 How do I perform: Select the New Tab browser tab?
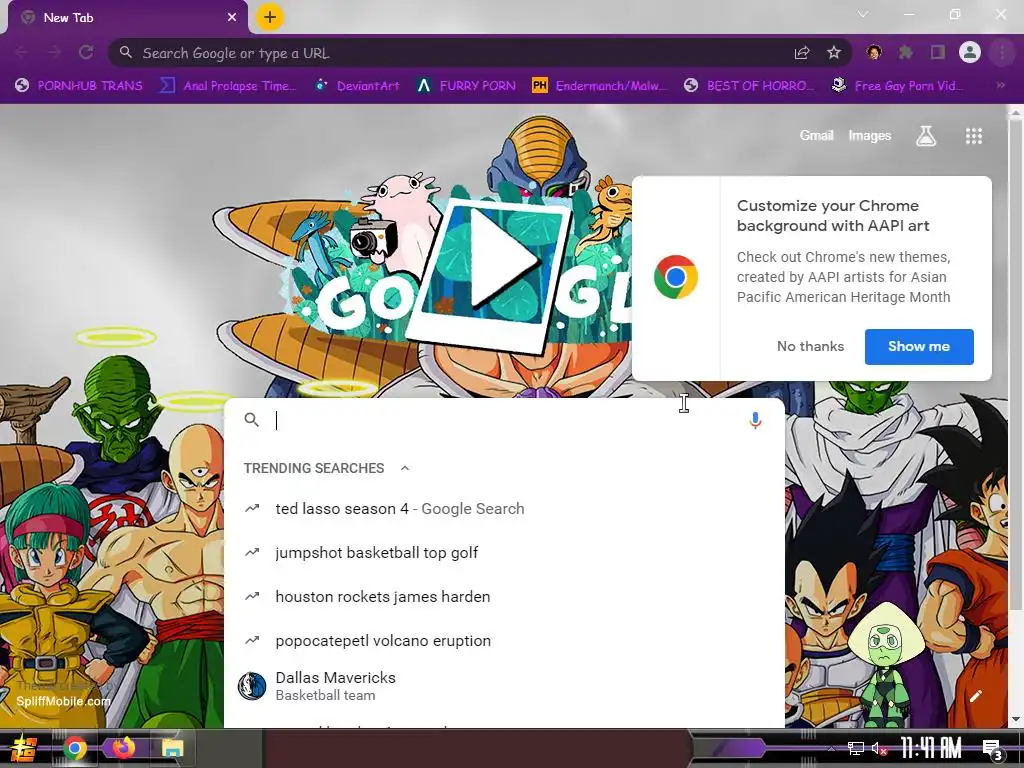127,18
